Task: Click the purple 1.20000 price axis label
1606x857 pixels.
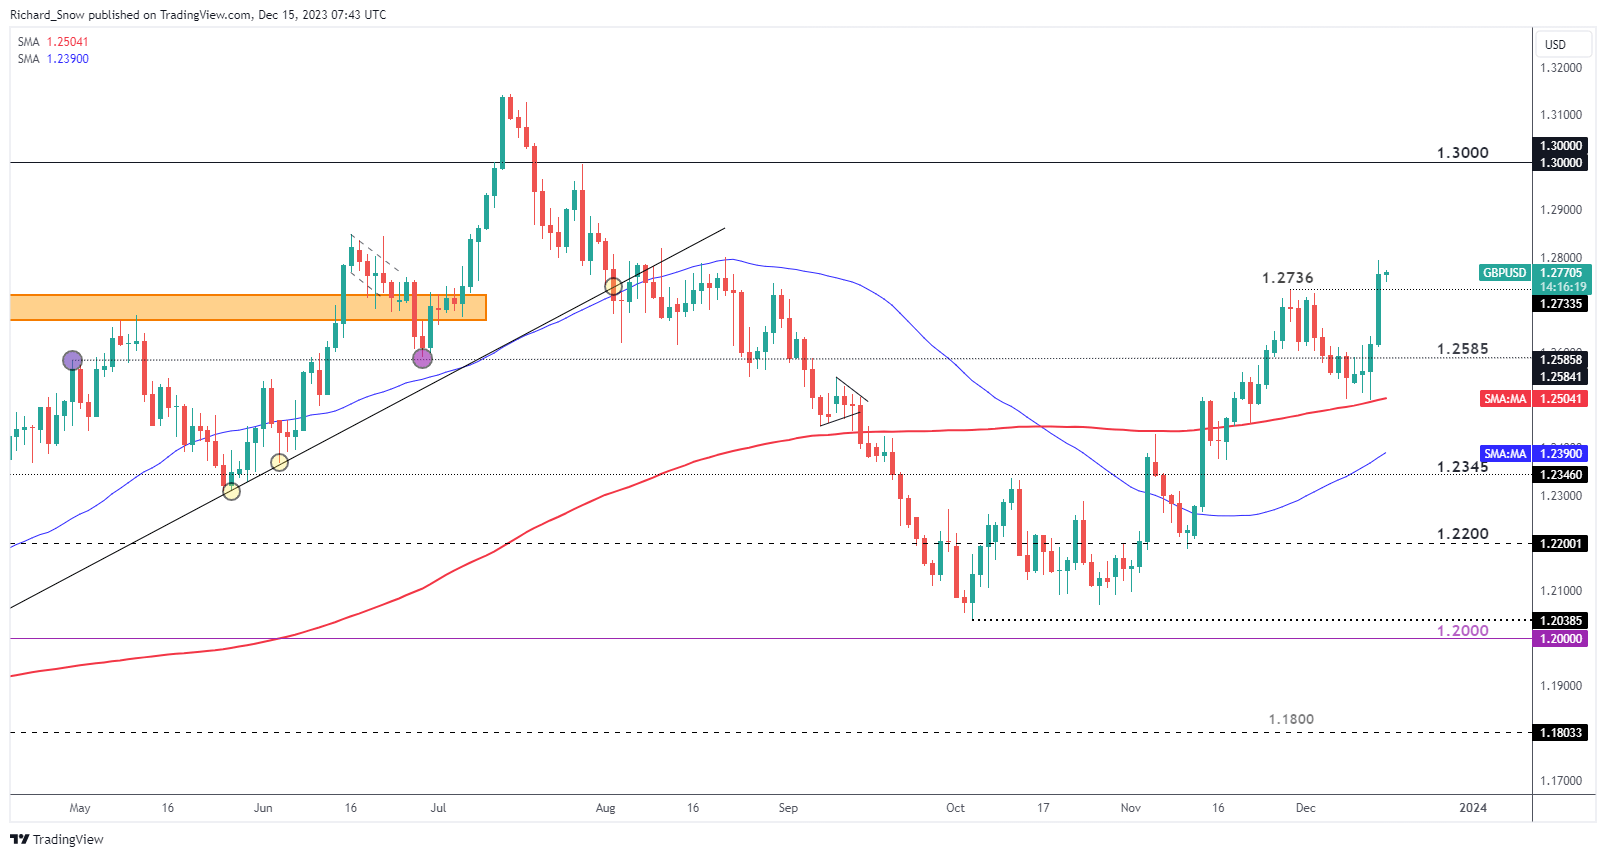Action: 1560,639
